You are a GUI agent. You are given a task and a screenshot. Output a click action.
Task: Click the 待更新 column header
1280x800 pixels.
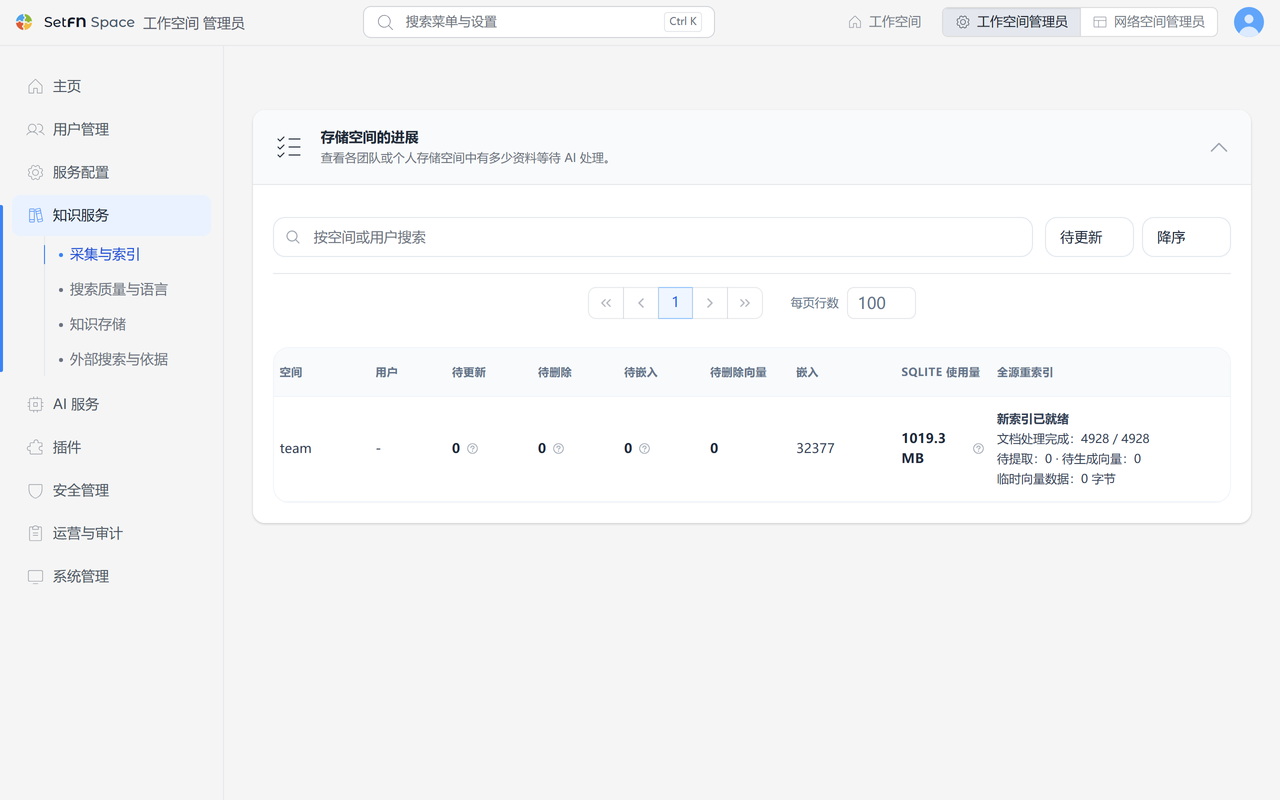click(469, 372)
